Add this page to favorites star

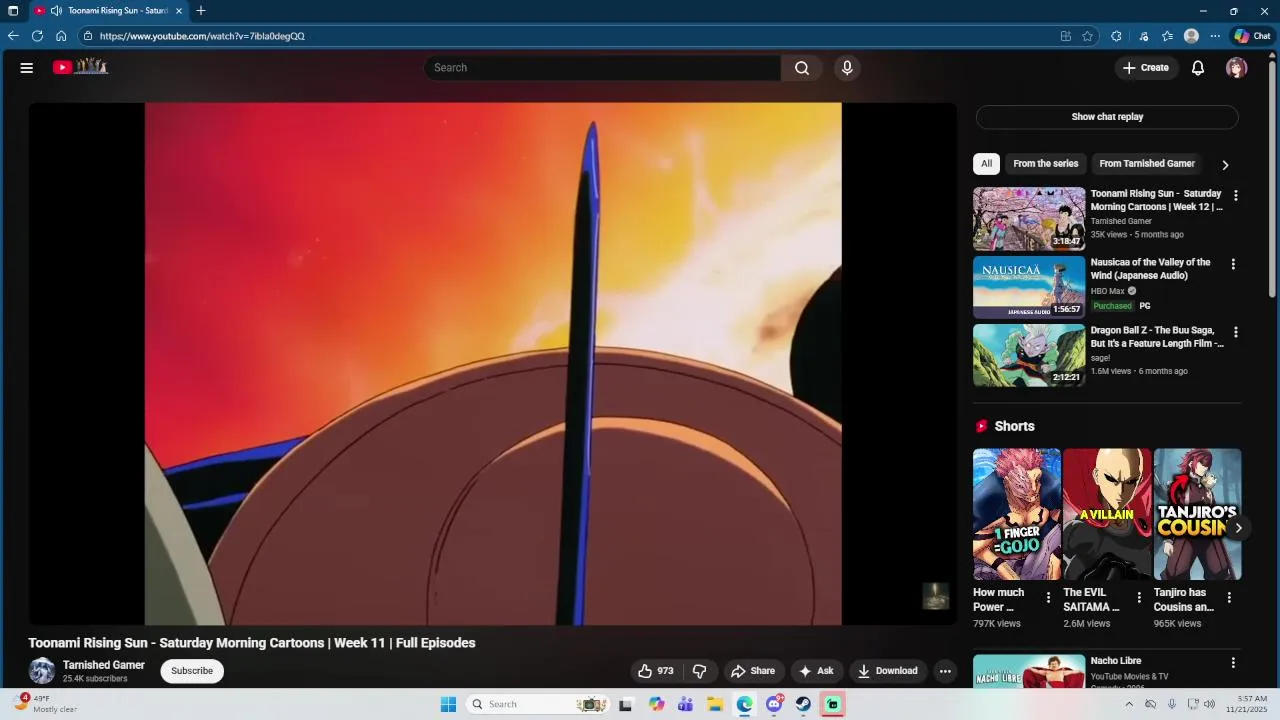tap(1088, 36)
